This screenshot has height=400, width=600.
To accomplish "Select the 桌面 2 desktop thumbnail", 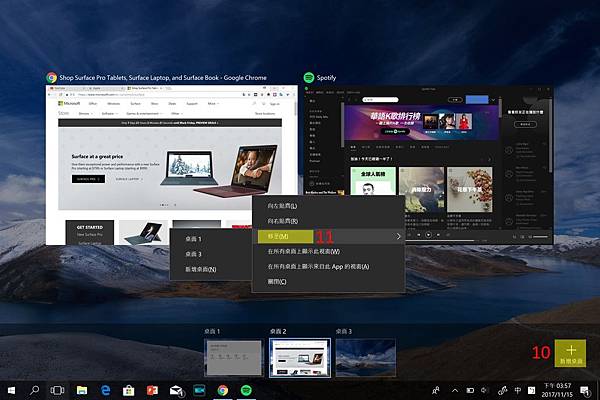I will tap(300, 358).
